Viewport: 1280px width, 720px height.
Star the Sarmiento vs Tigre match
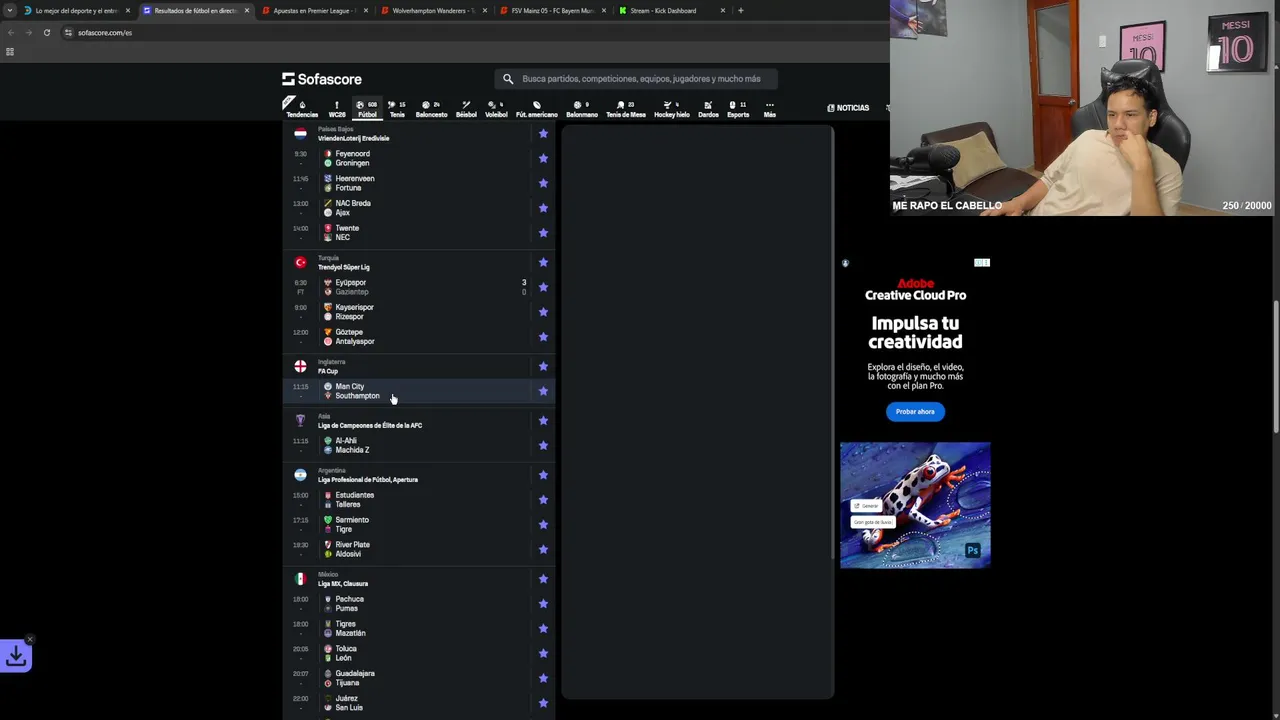(543, 524)
